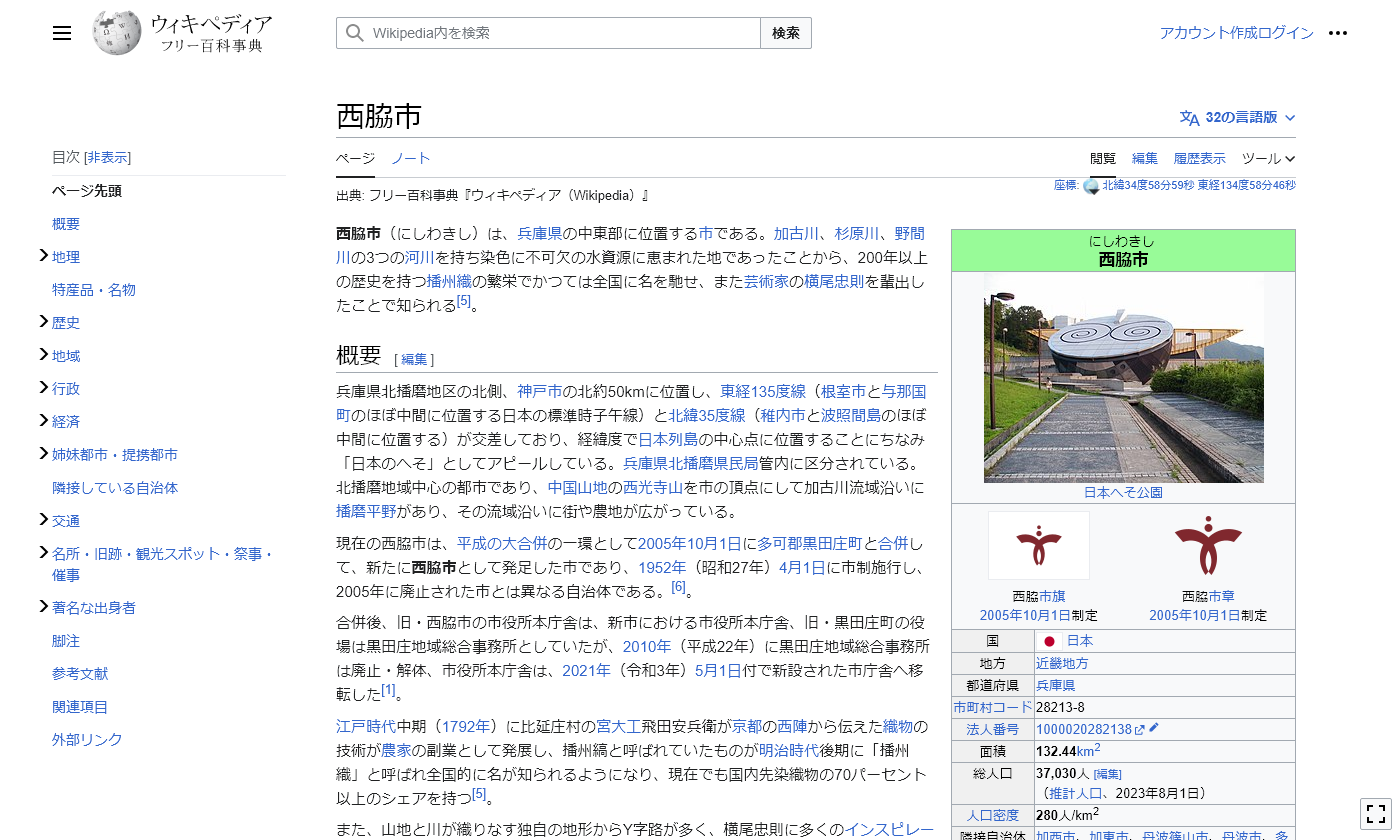Image resolution: width=1400 pixels, height=840 pixels.
Task: Jump to ページ先頭 in contents
Action: click(x=87, y=191)
